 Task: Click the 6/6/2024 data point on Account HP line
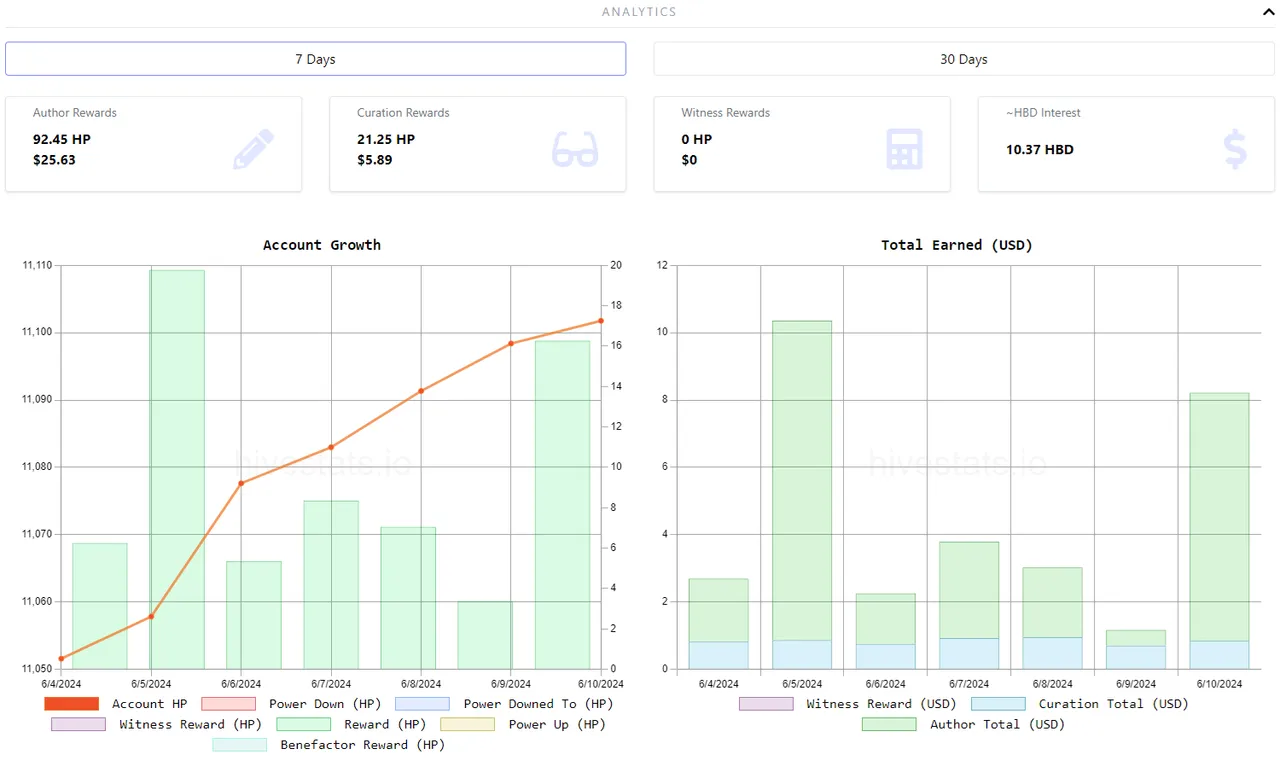coord(241,483)
